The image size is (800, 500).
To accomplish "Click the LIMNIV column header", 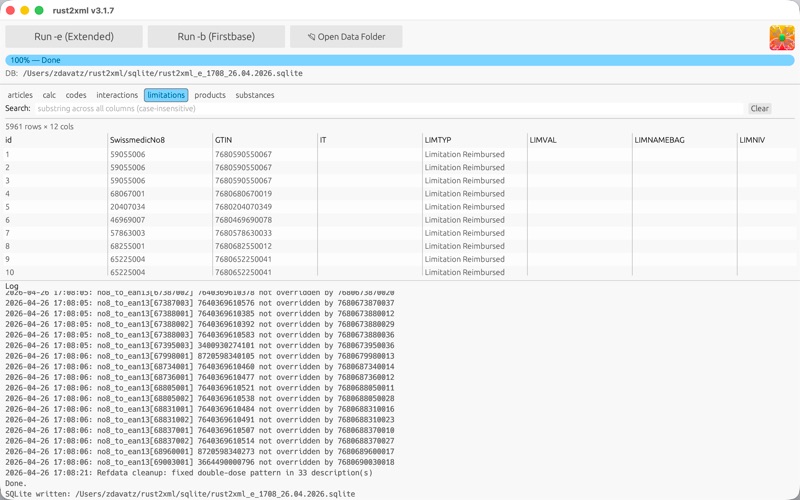I will click(752, 140).
